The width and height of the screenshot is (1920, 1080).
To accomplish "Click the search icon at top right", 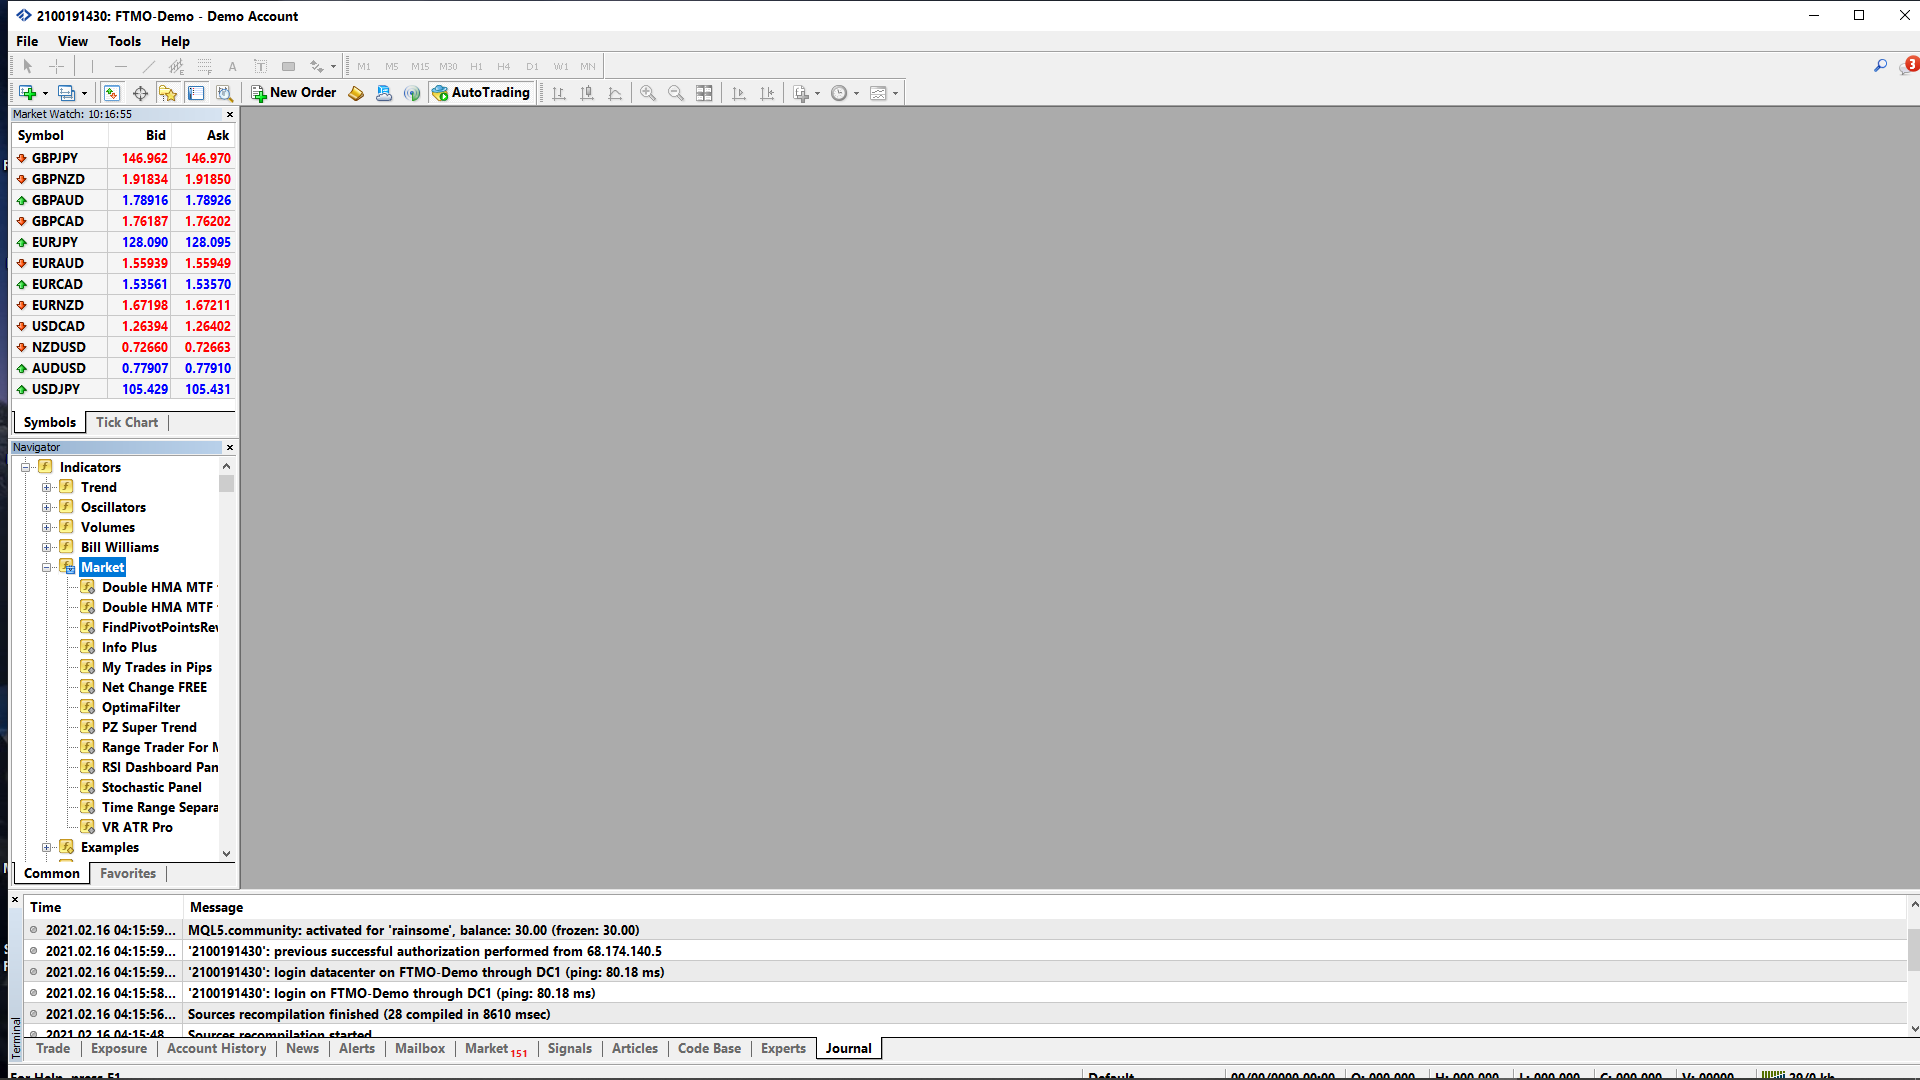I will (1880, 66).
